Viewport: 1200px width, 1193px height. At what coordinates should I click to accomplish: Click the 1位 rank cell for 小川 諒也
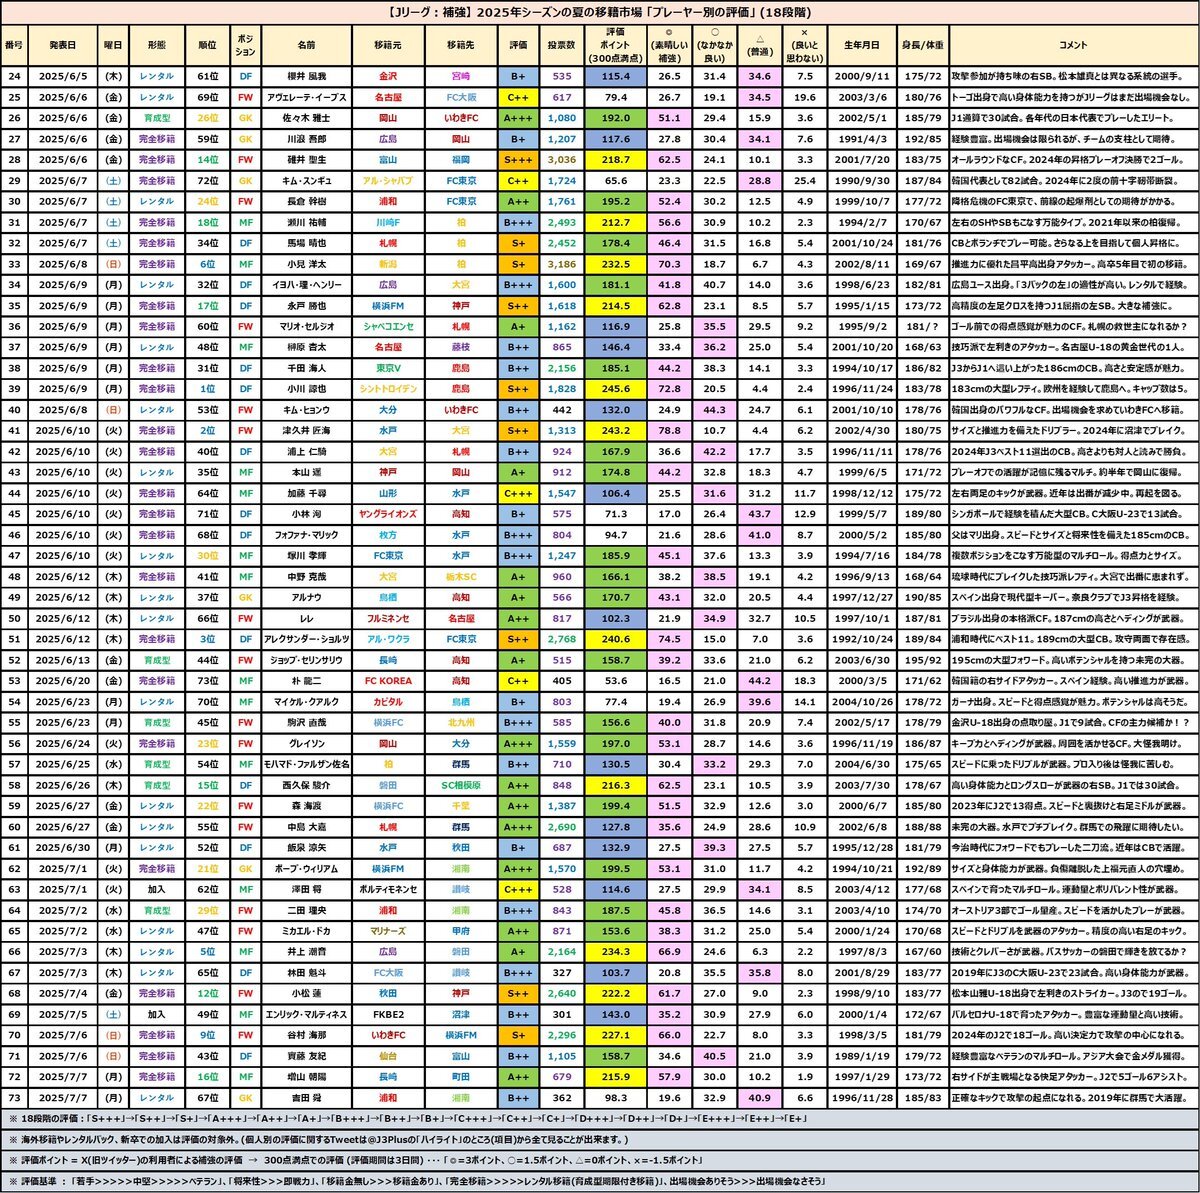207,391
